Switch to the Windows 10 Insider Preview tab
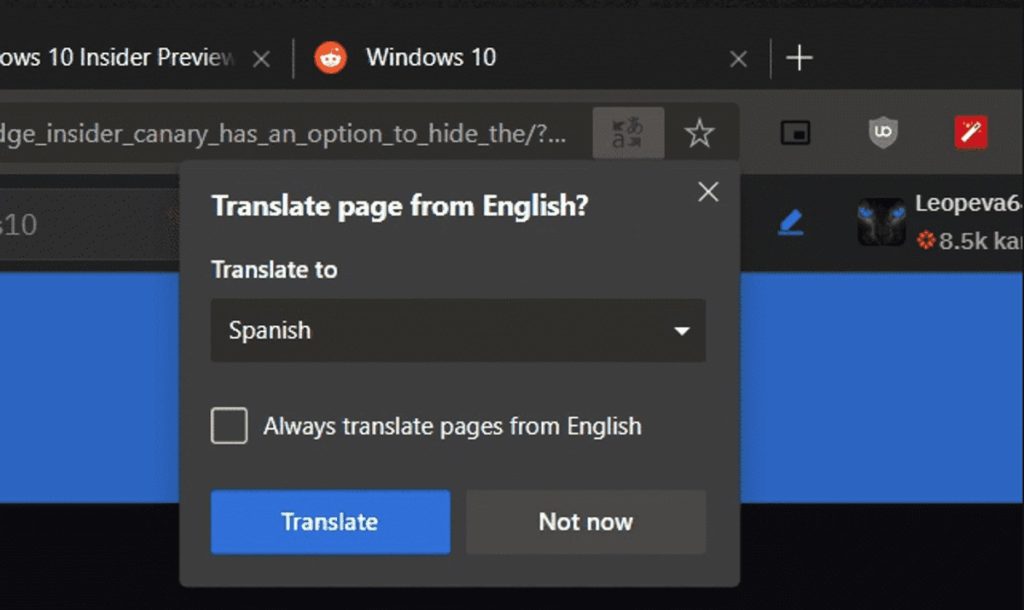 point(115,58)
